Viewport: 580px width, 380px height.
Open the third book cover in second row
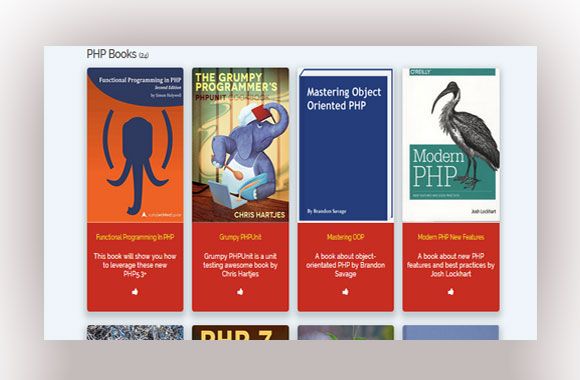[345, 333]
